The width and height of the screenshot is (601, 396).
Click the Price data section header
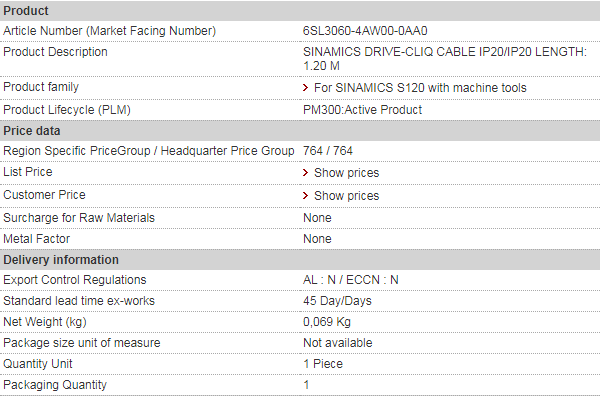pos(300,131)
